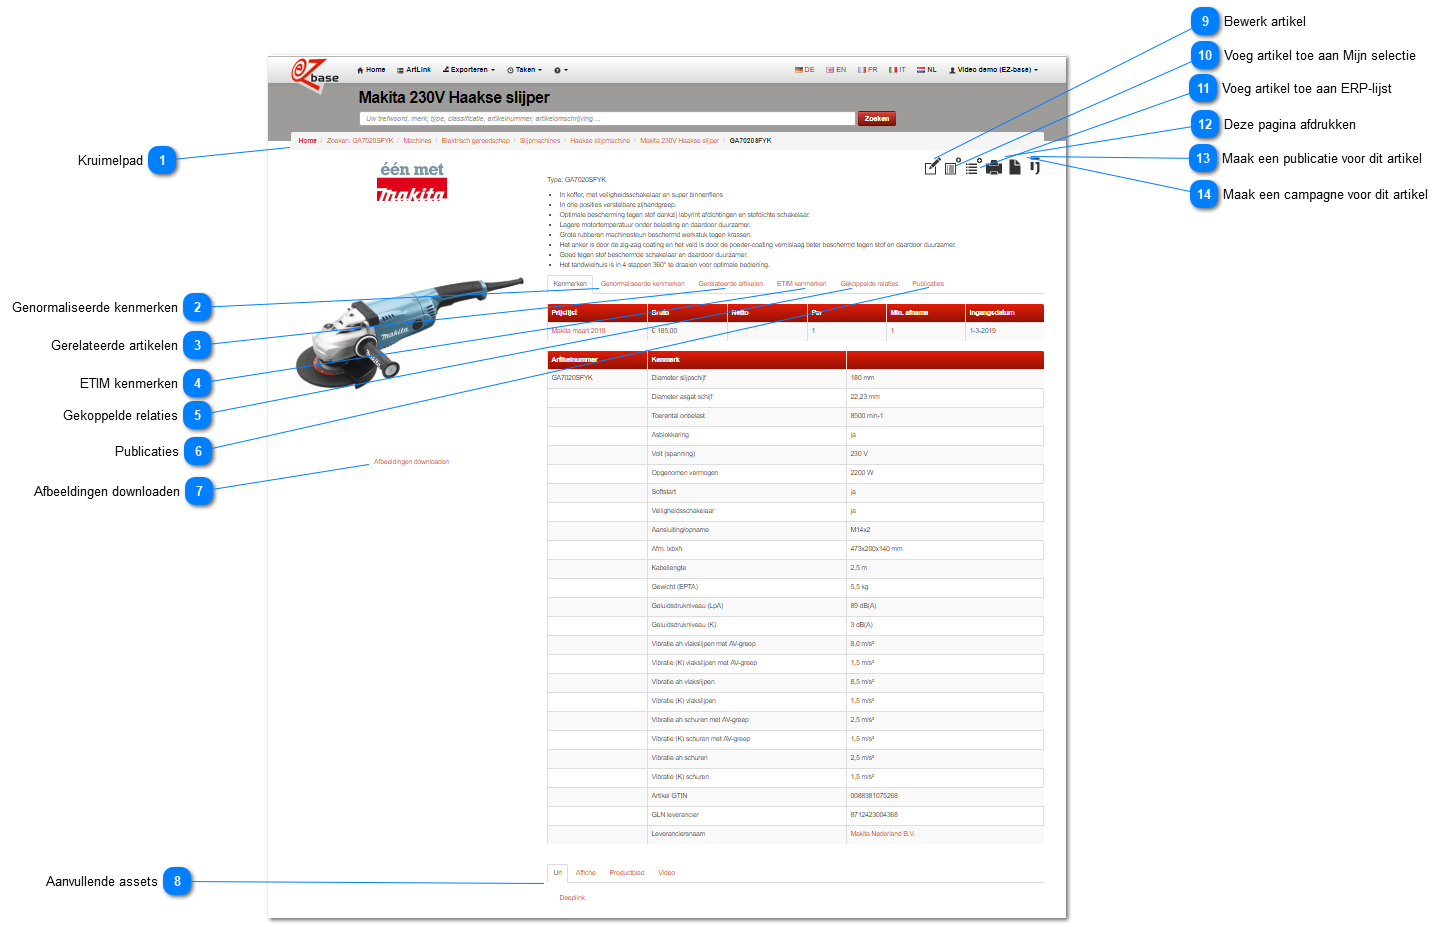This screenshot has height=927, width=1444.
Task: Click the value '2200 W'
Action: pos(862,473)
